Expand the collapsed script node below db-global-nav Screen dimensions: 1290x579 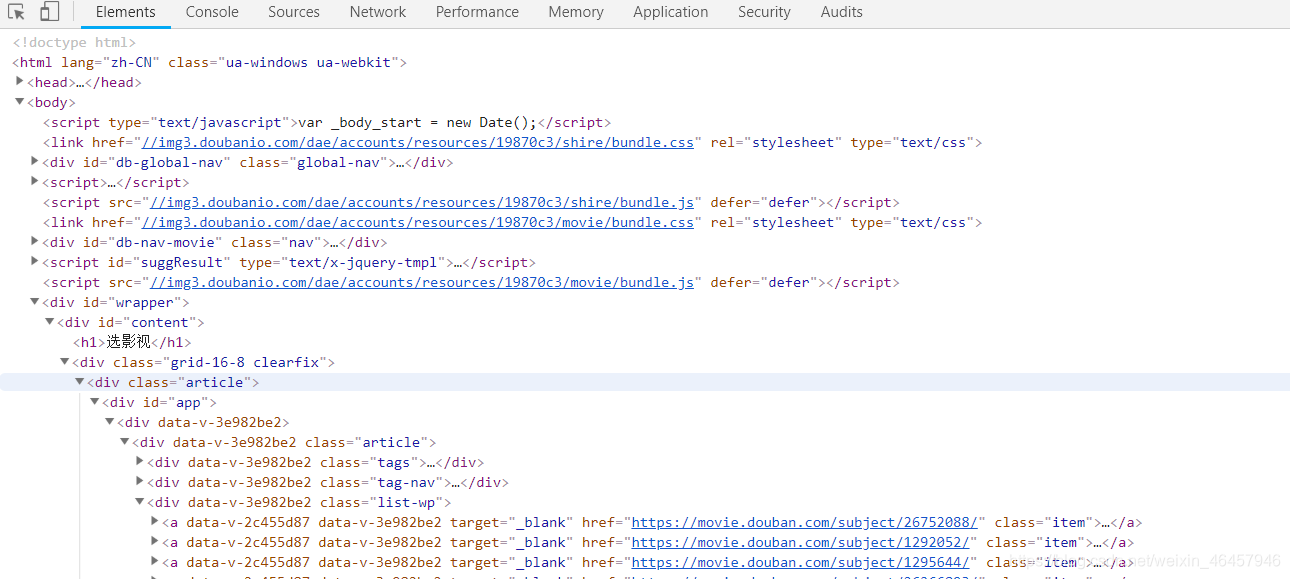36,182
